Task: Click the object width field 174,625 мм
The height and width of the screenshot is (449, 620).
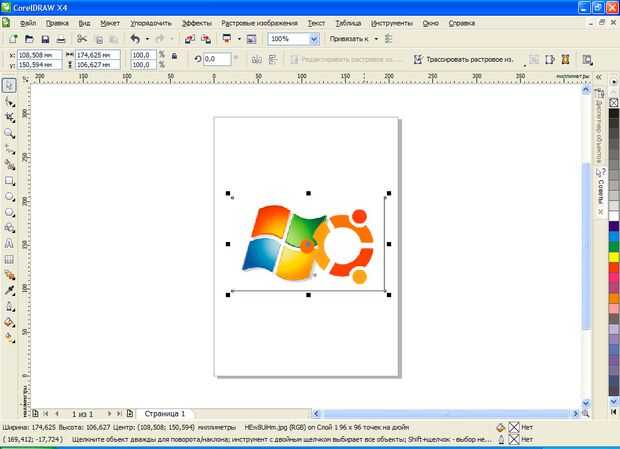Action: [x=98, y=55]
